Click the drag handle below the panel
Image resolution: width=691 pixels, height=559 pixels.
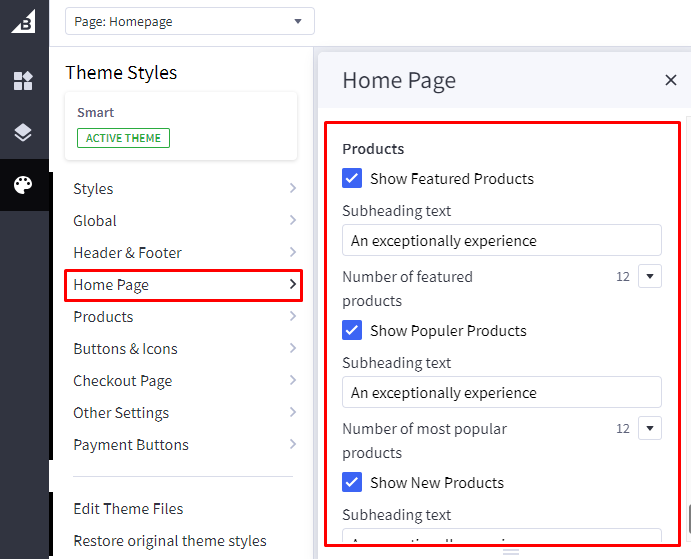[x=510, y=551]
